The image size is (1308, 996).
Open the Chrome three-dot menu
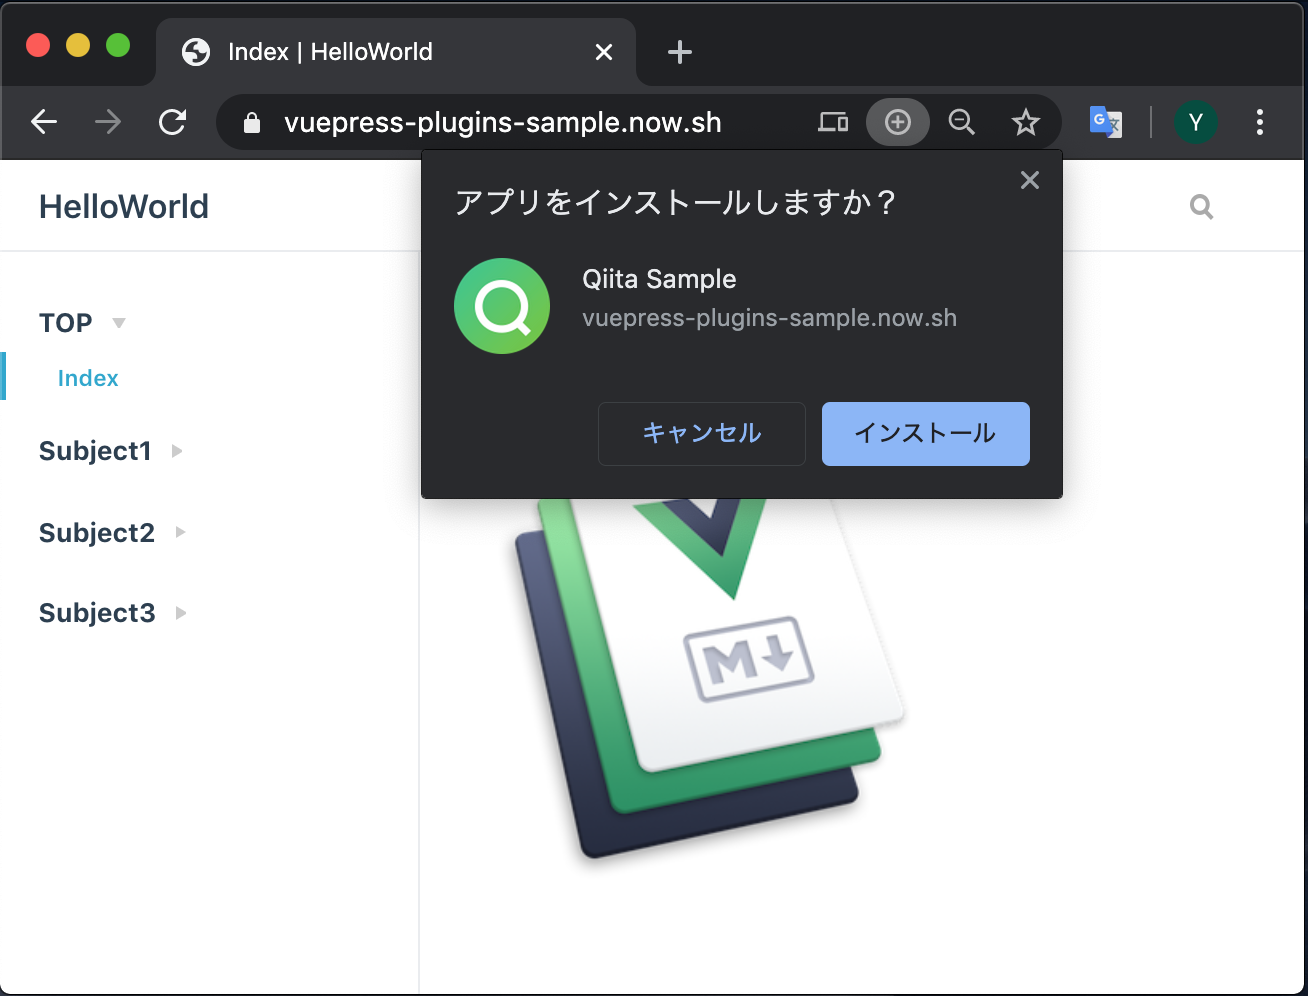[1260, 122]
